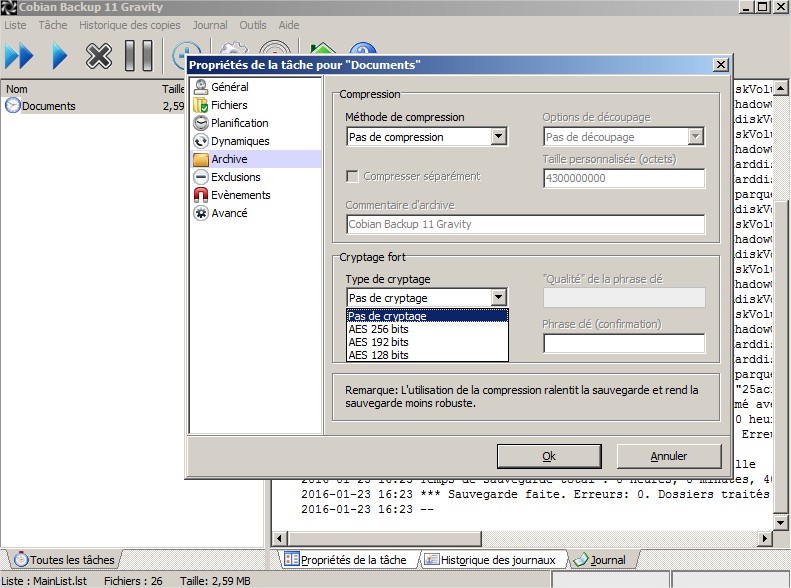Viewport: 791px width, 588px height.
Task: Click the Qualité de la phrase clé bar
Action: pos(624,298)
